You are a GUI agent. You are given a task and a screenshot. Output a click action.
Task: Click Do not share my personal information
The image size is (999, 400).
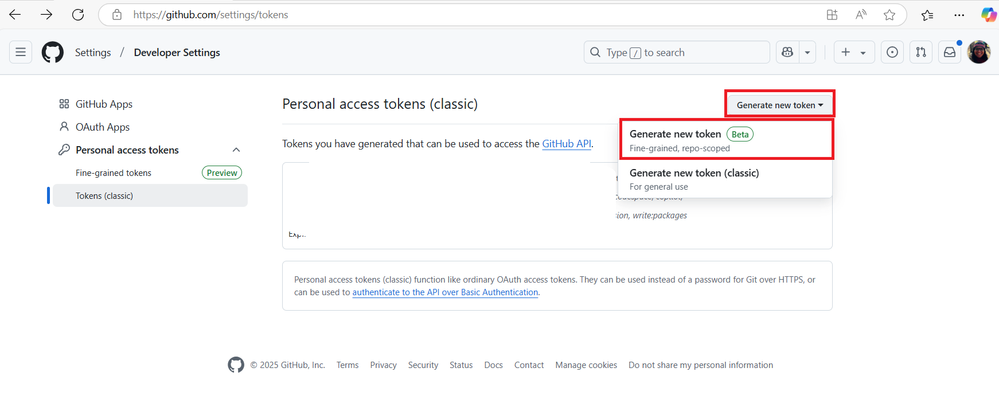tap(701, 365)
